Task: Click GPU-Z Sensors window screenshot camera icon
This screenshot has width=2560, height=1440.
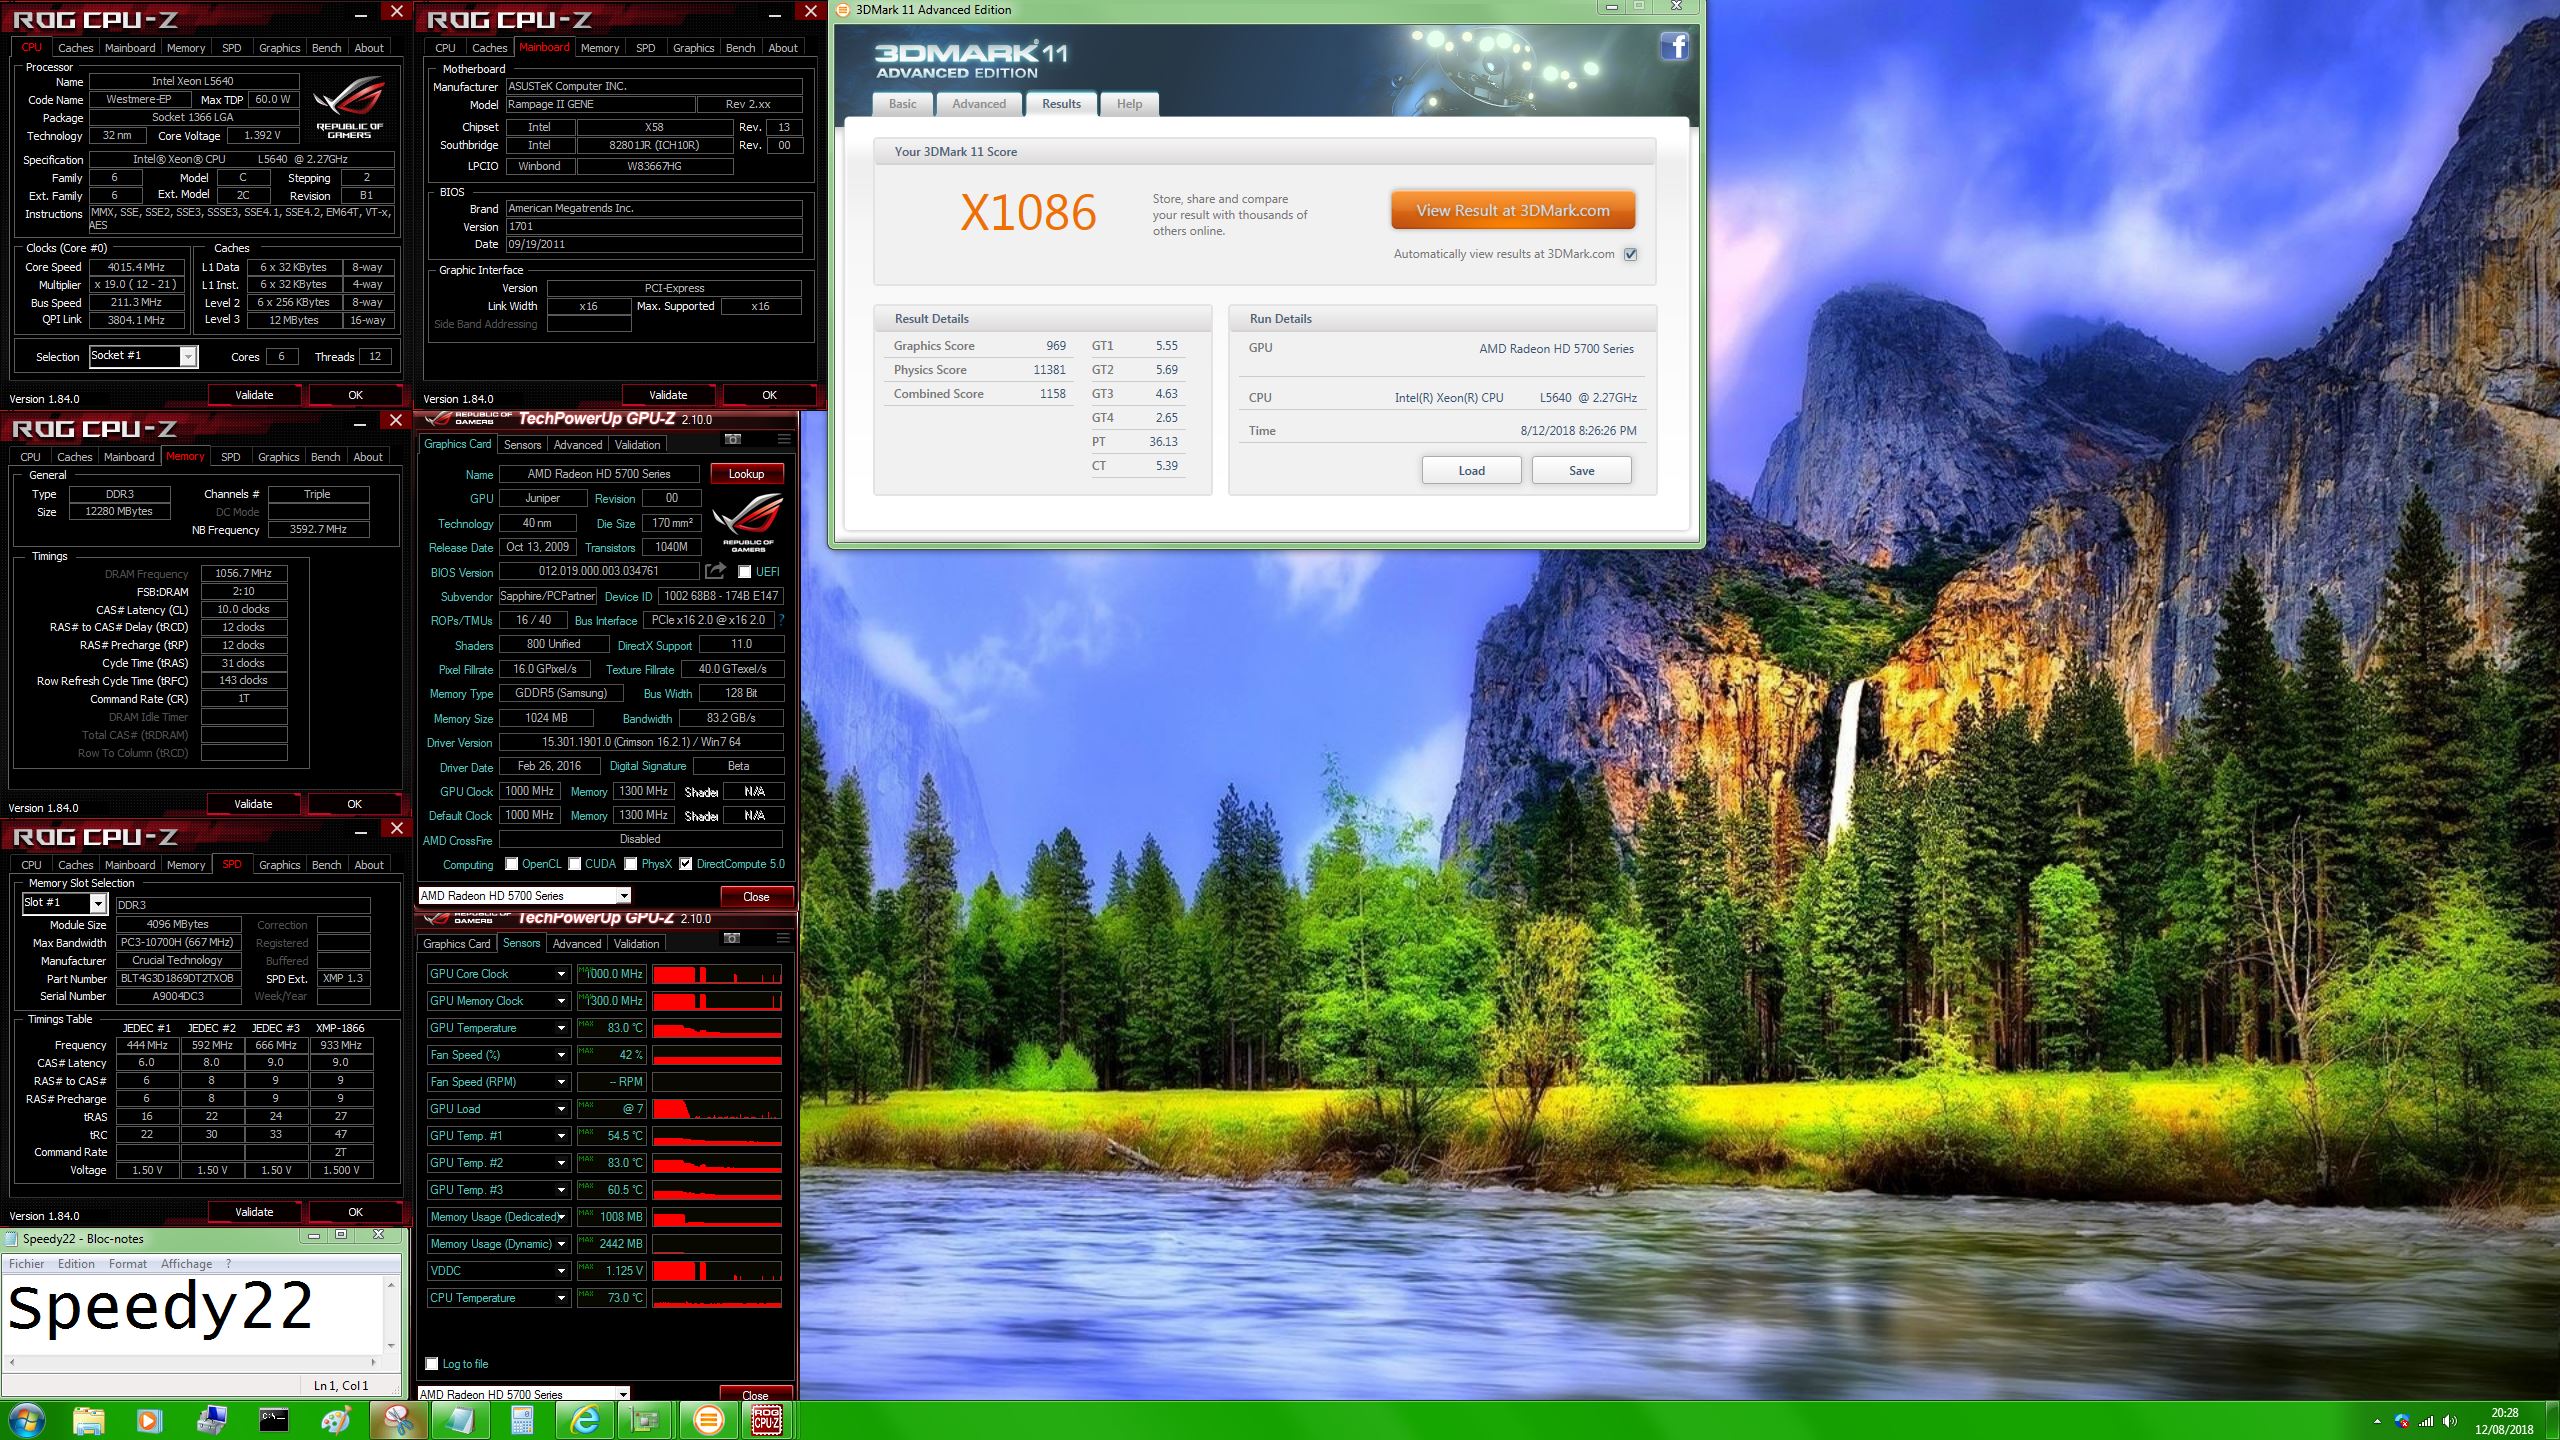Action: 733,938
